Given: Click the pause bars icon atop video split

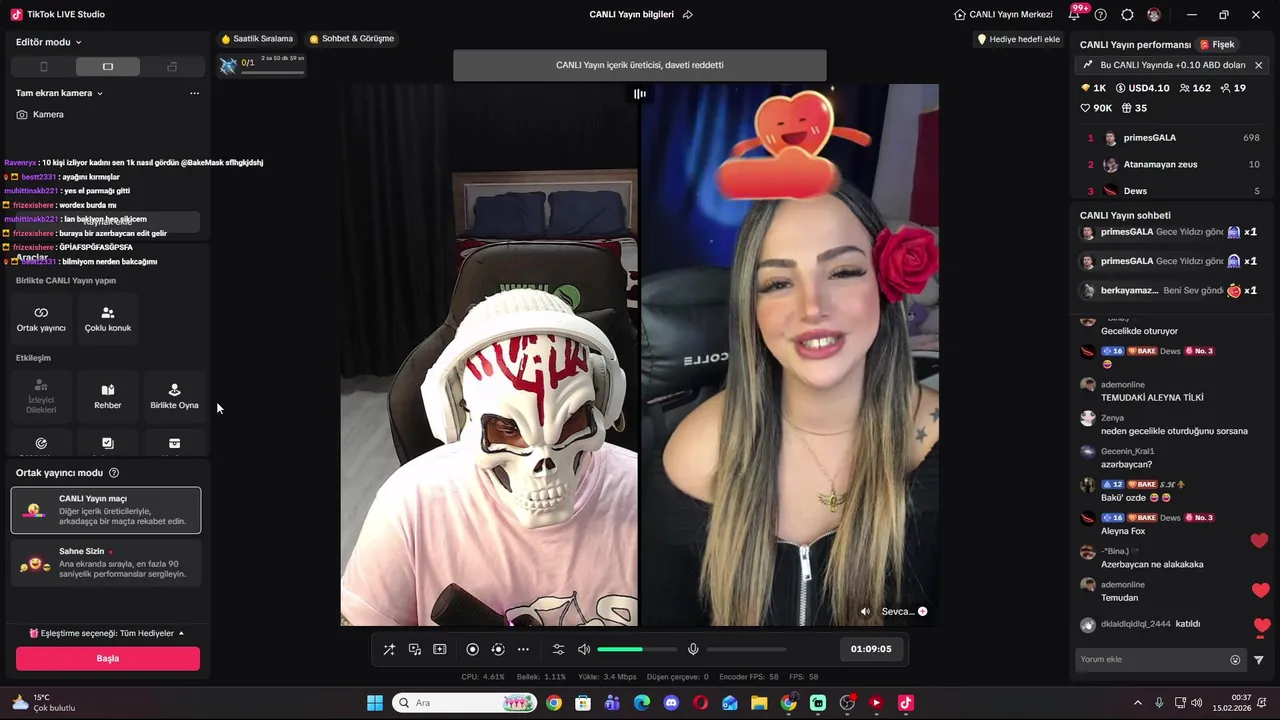Looking at the screenshot, I should tap(640, 94).
